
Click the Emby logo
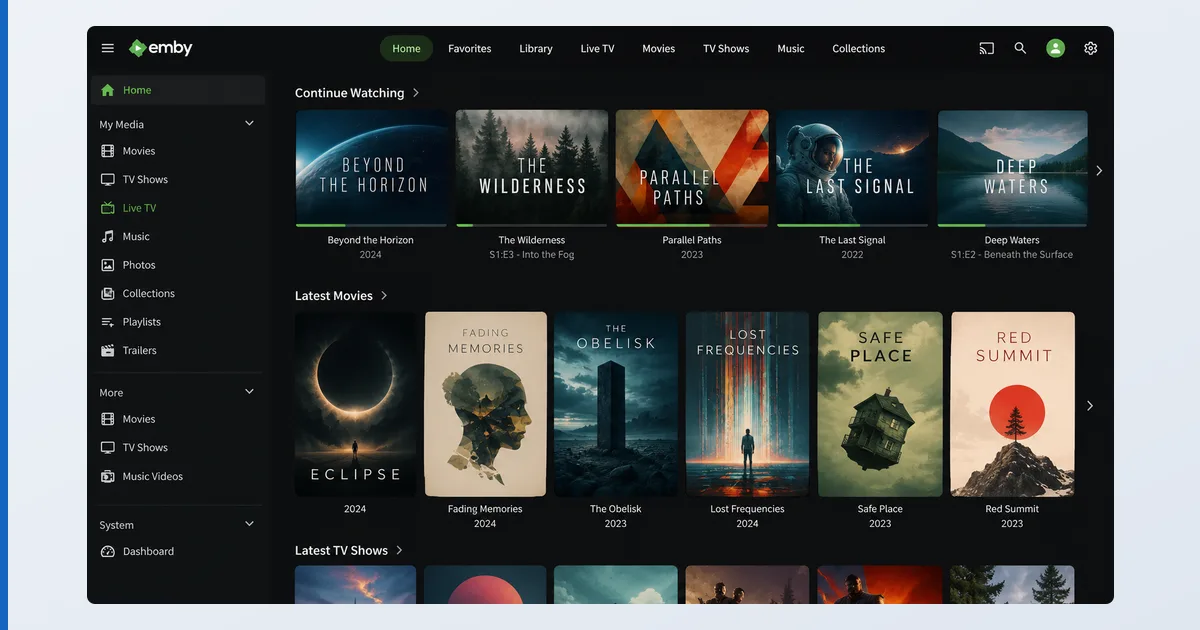[x=160, y=48]
